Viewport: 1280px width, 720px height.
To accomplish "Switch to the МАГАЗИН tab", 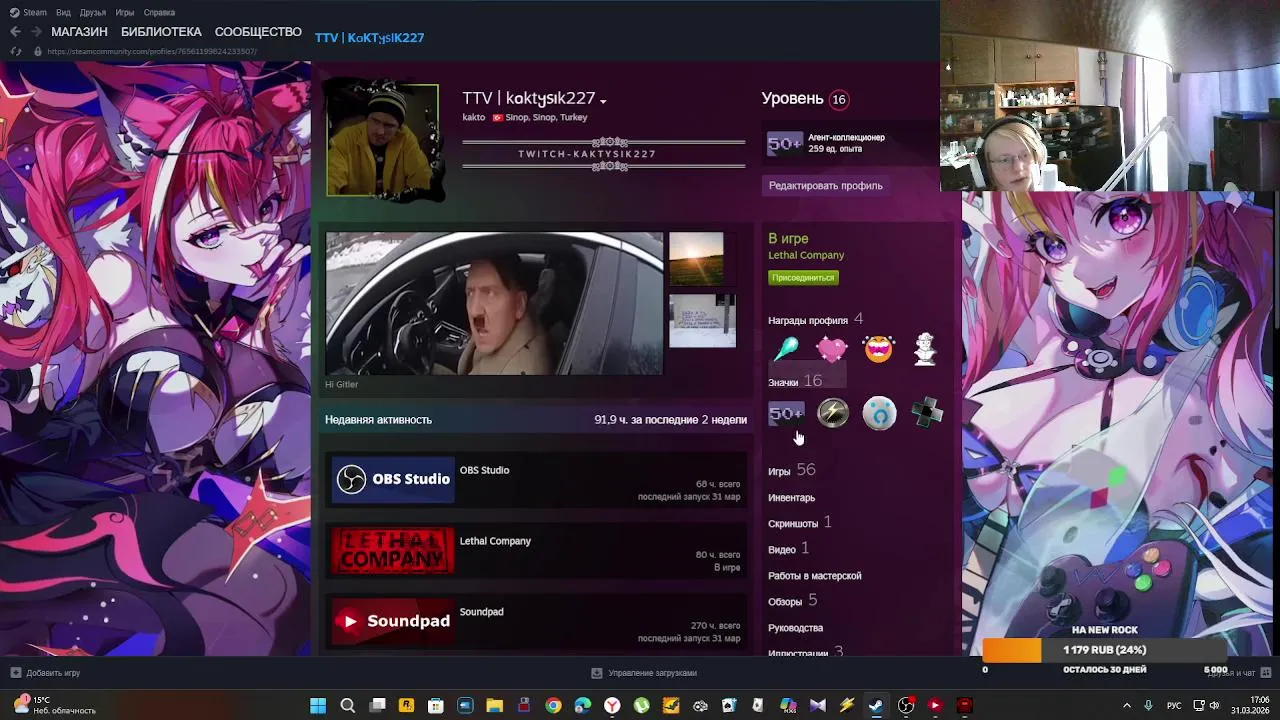I will click(79, 32).
